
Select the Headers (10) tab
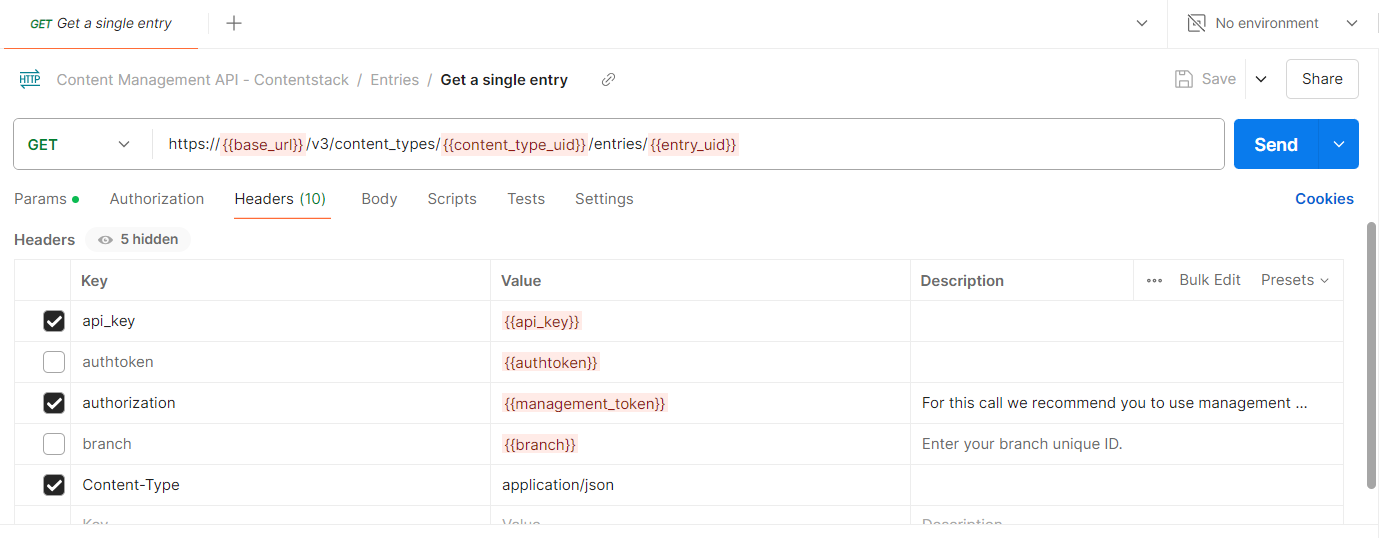pyautogui.click(x=280, y=199)
